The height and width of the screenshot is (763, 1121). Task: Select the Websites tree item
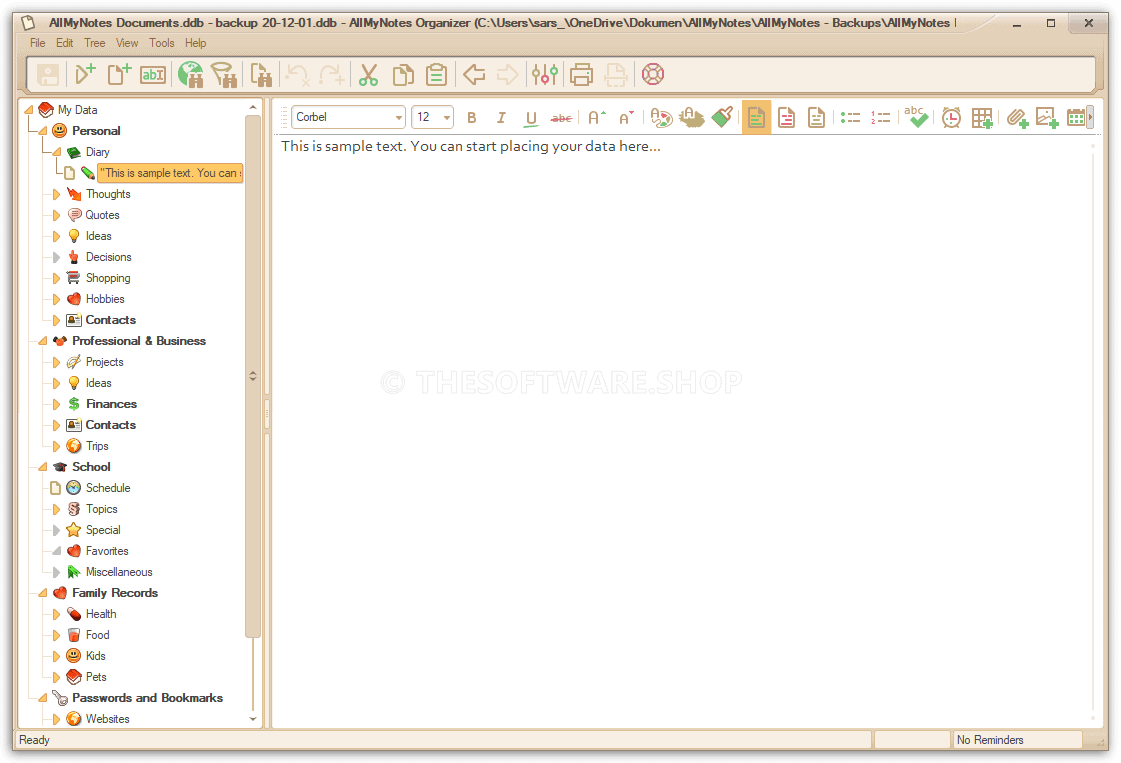107,719
